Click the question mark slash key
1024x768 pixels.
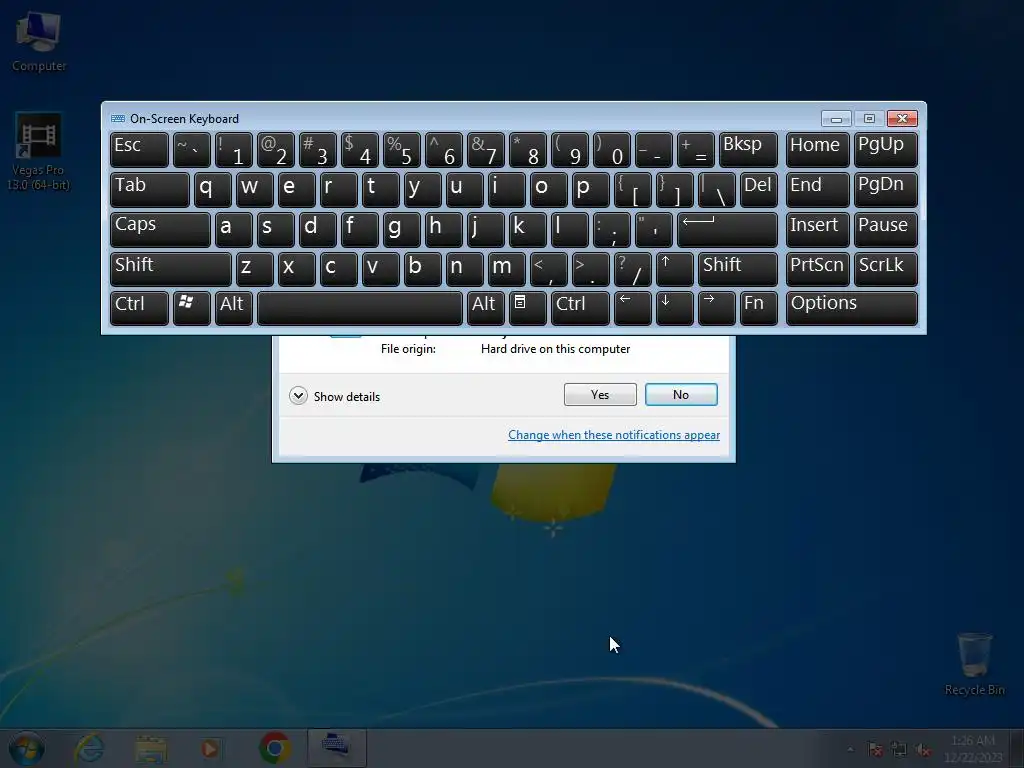(632, 269)
